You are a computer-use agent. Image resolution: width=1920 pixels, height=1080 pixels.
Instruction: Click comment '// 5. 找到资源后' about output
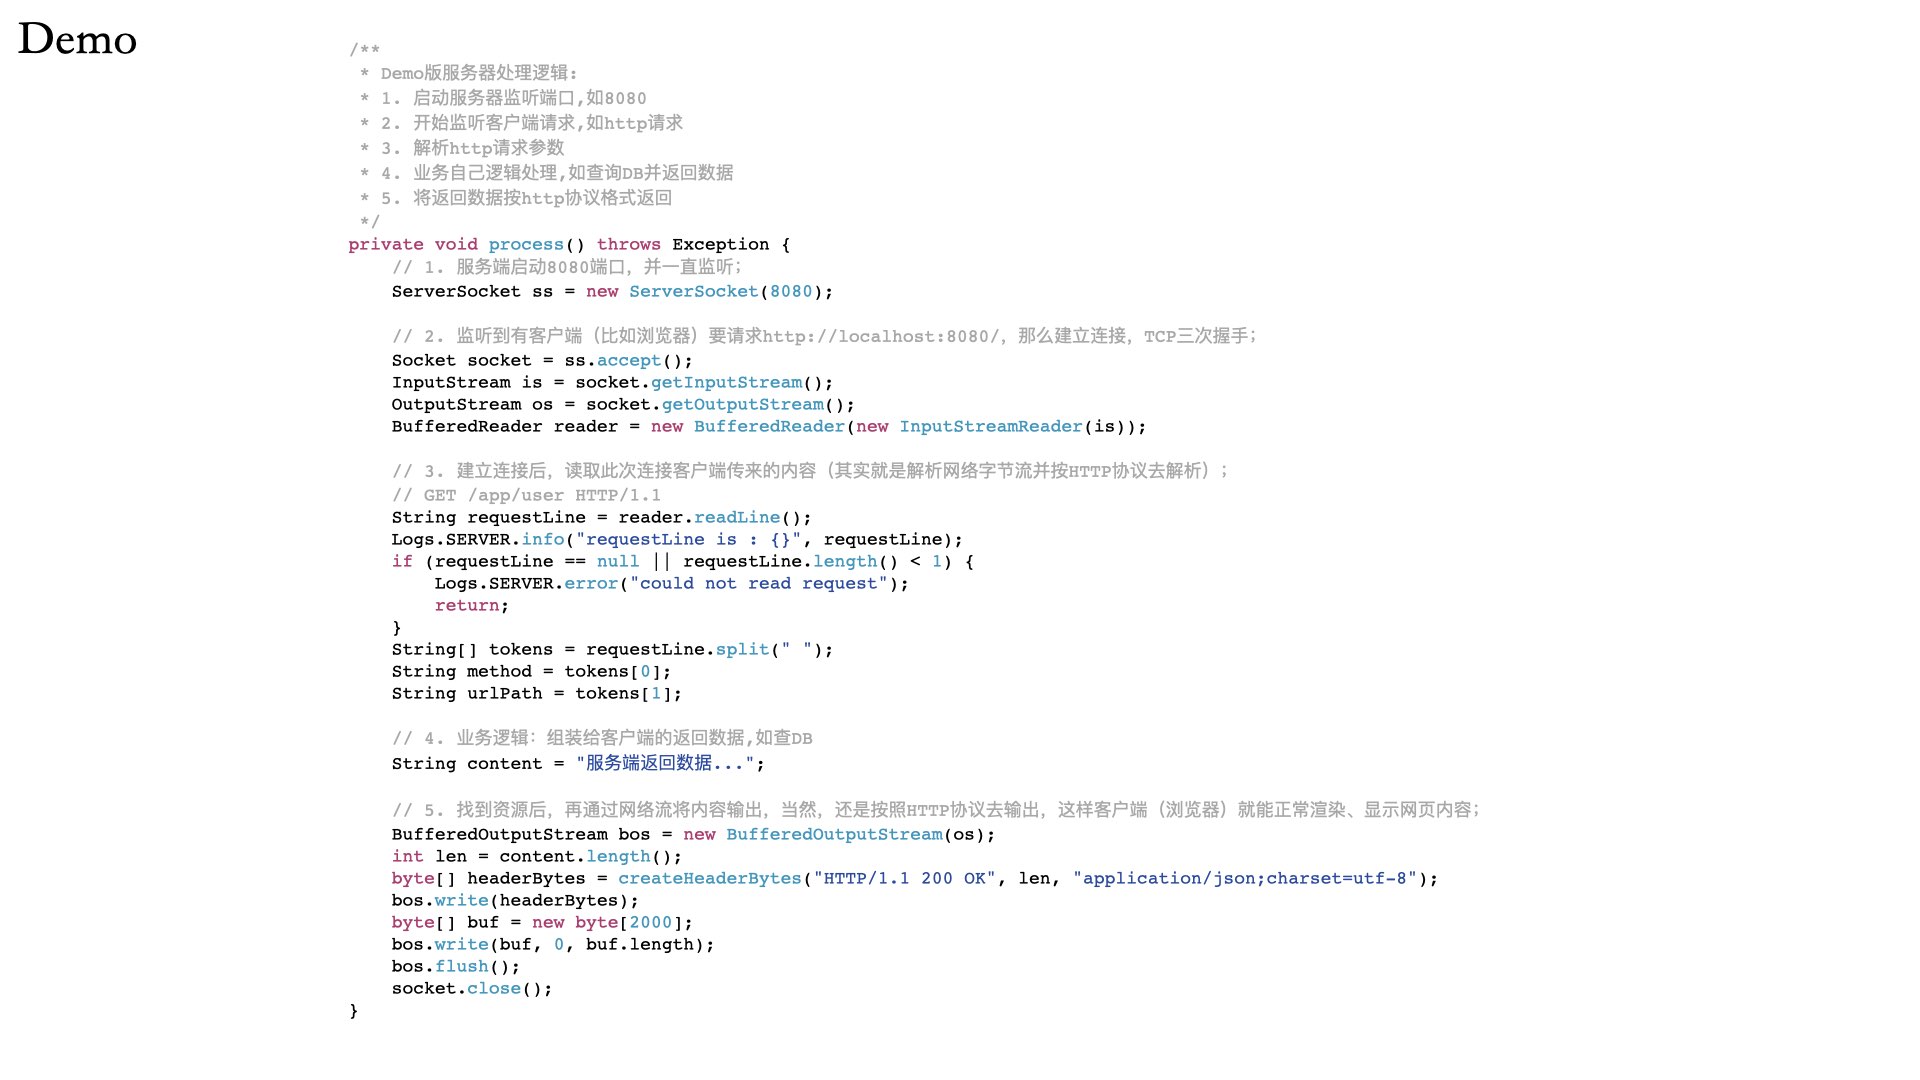(x=936, y=810)
